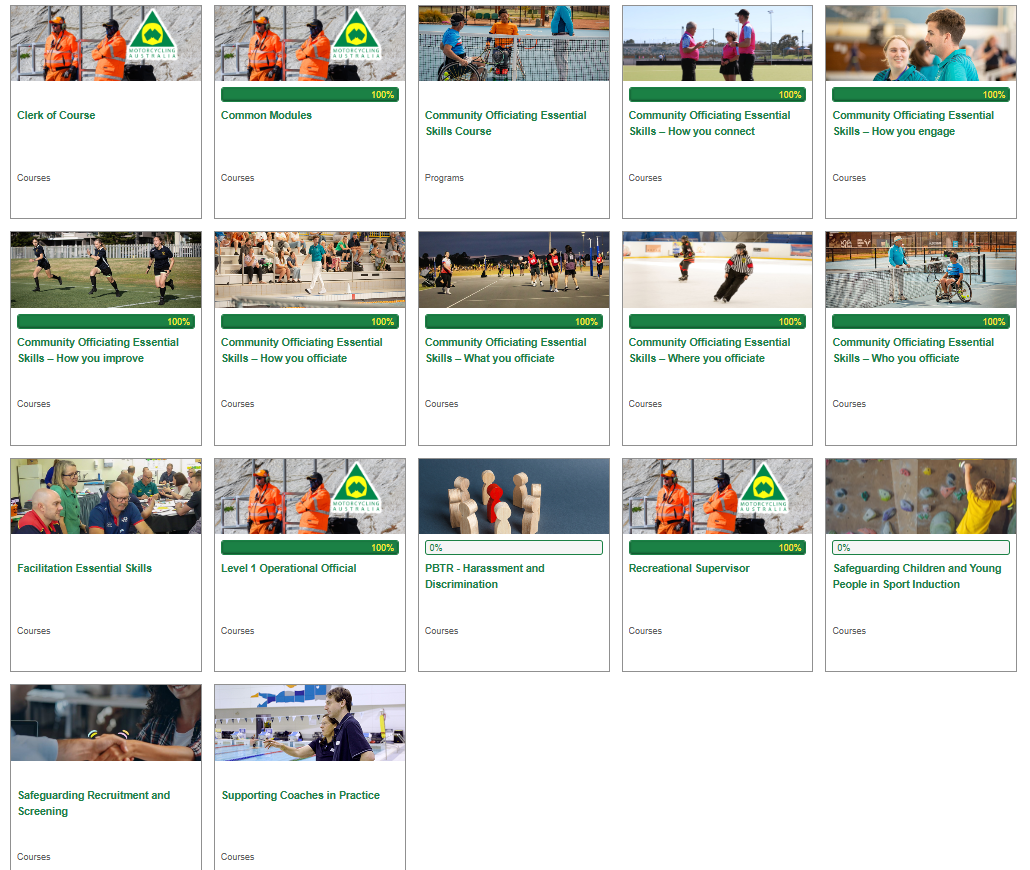Click Courses label under PBTR Harassment
The height and width of the screenshot is (870, 1030).
(x=441, y=631)
